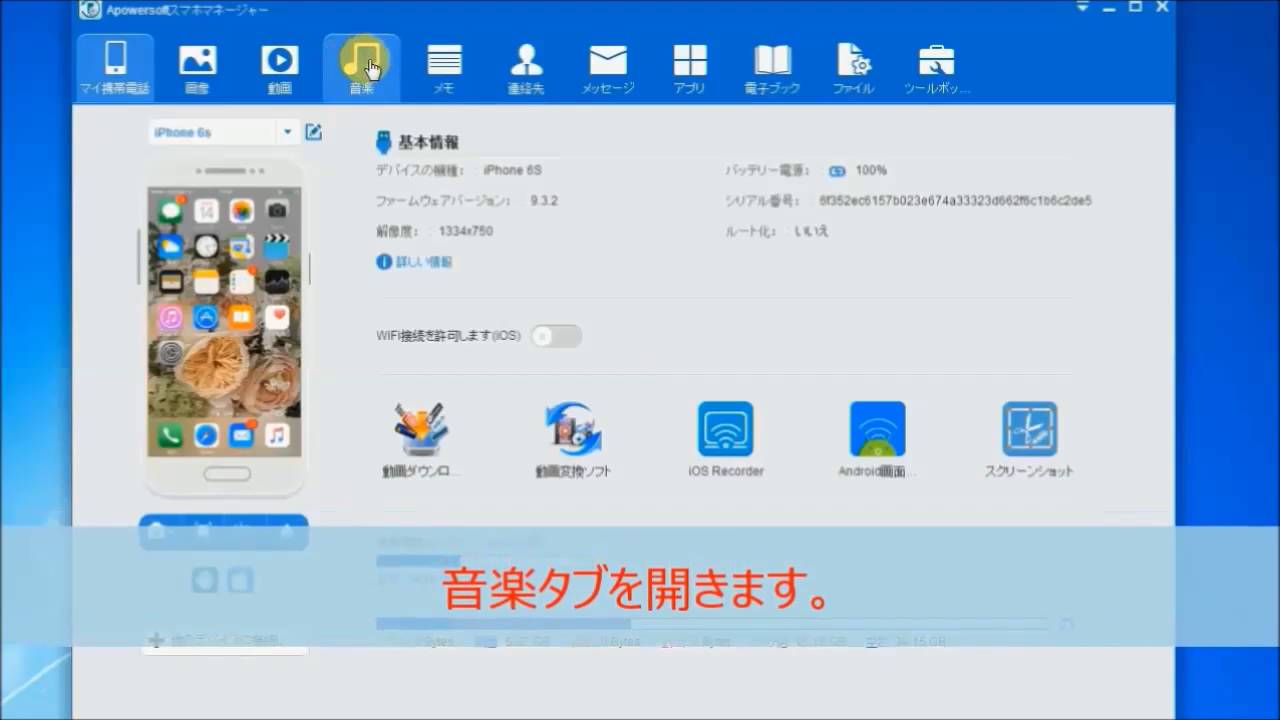Open the 連絡先 (Contacts) tab
Viewport: 1280px width, 720px height.
[526, 67]
